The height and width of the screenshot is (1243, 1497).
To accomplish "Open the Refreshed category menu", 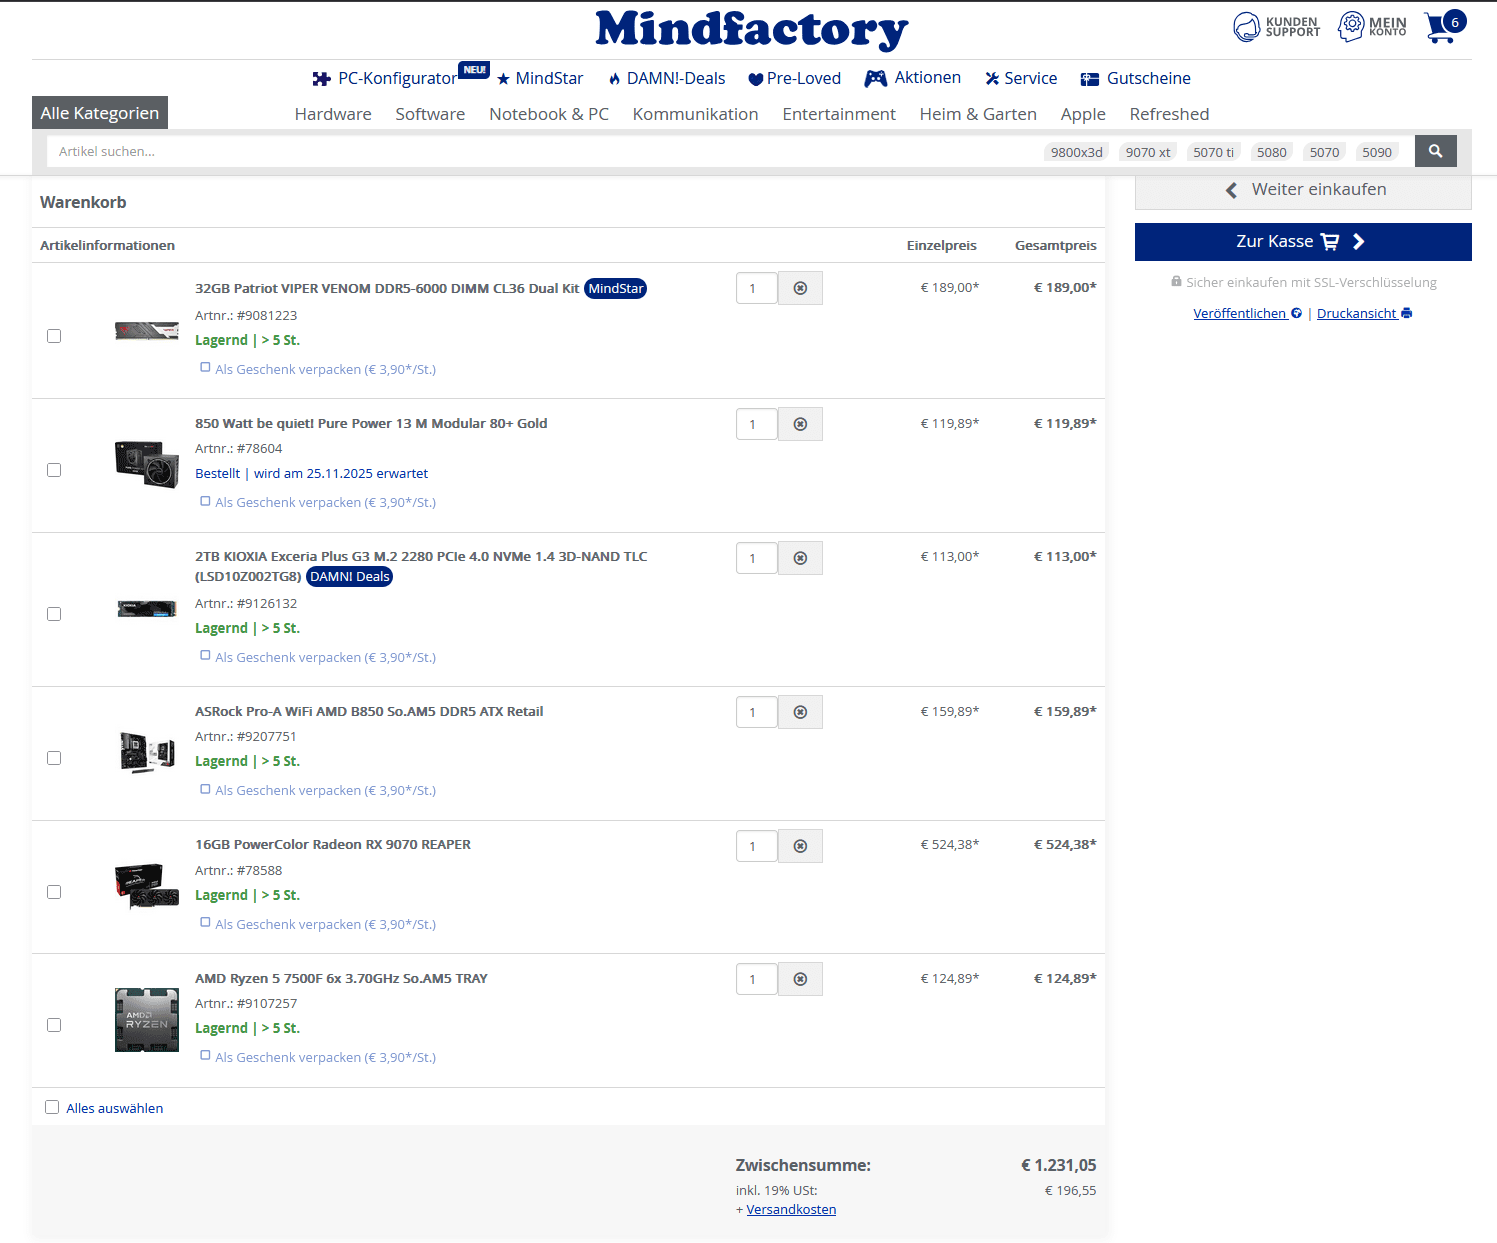I will tap(1169, 114).
